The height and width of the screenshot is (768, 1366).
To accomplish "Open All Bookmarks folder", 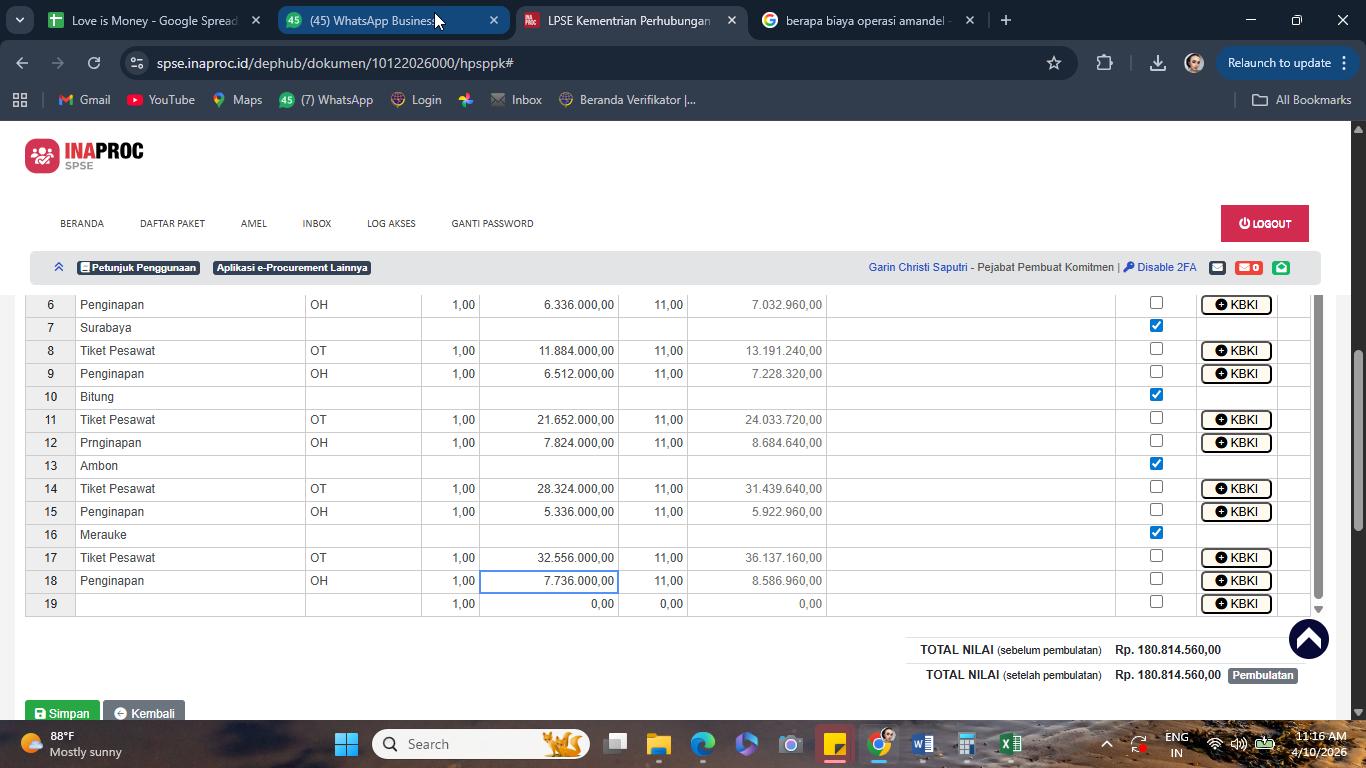I will coord(1302,100).
